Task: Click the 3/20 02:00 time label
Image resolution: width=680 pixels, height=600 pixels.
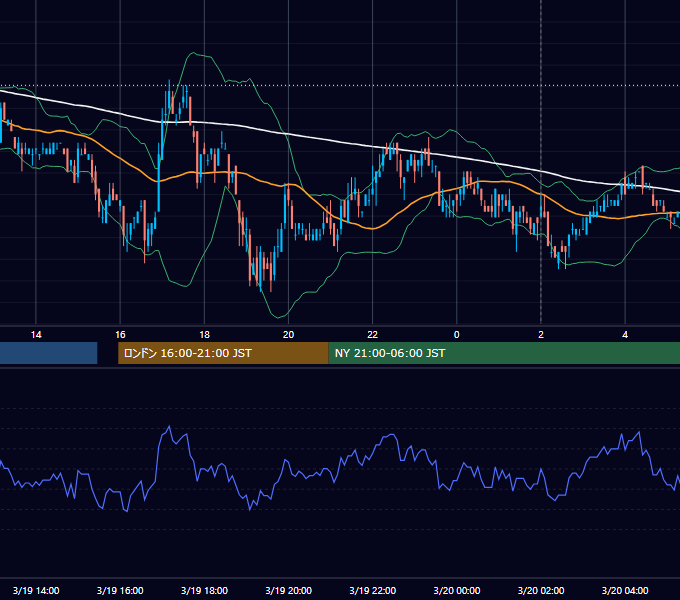Action: tap(541, 590)
